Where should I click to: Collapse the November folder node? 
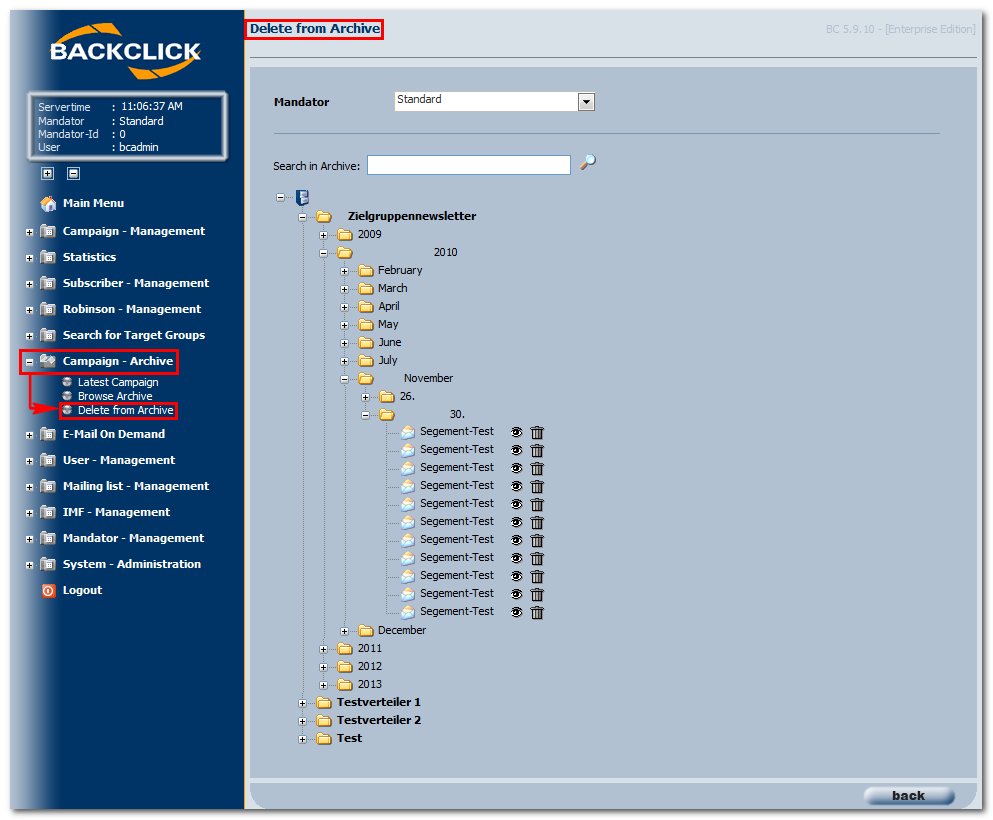[345, 379]
